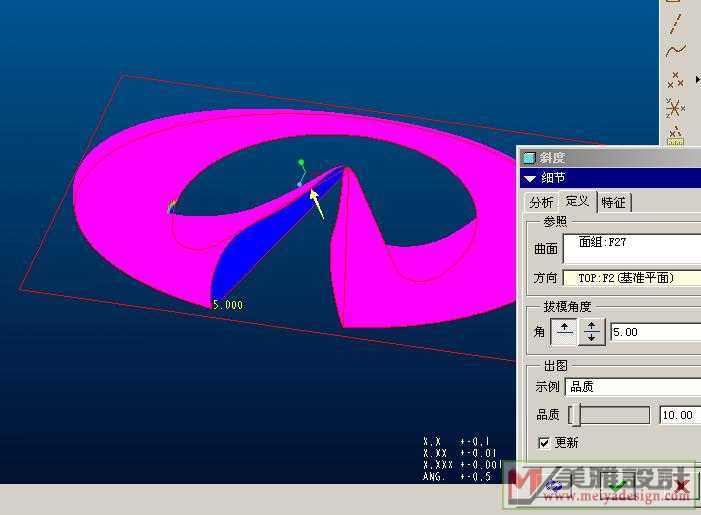Select the datum axis dashed-line tool

[675, 25]
